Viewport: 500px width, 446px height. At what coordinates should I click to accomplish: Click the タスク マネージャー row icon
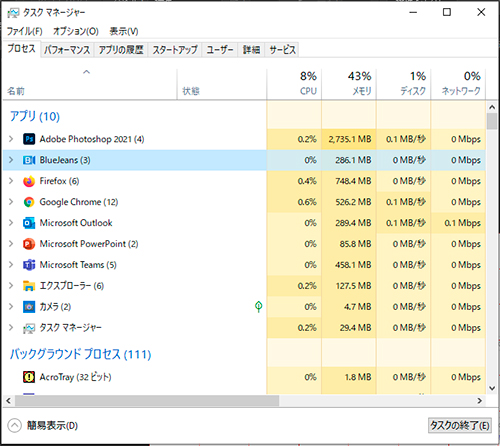[29, 328]
